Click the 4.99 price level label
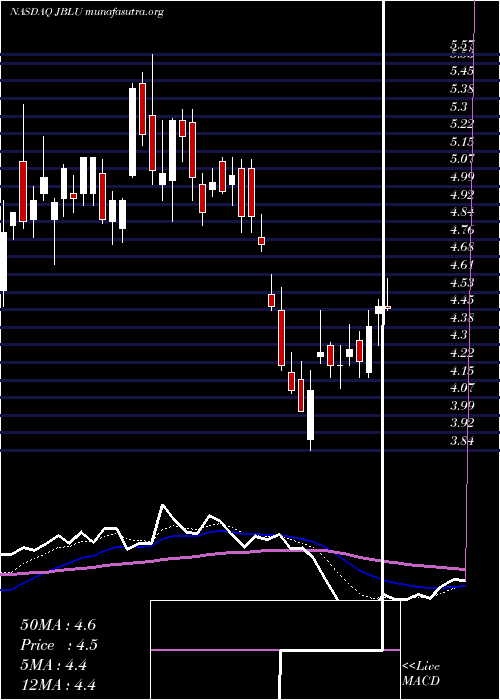 pos(462,176)
